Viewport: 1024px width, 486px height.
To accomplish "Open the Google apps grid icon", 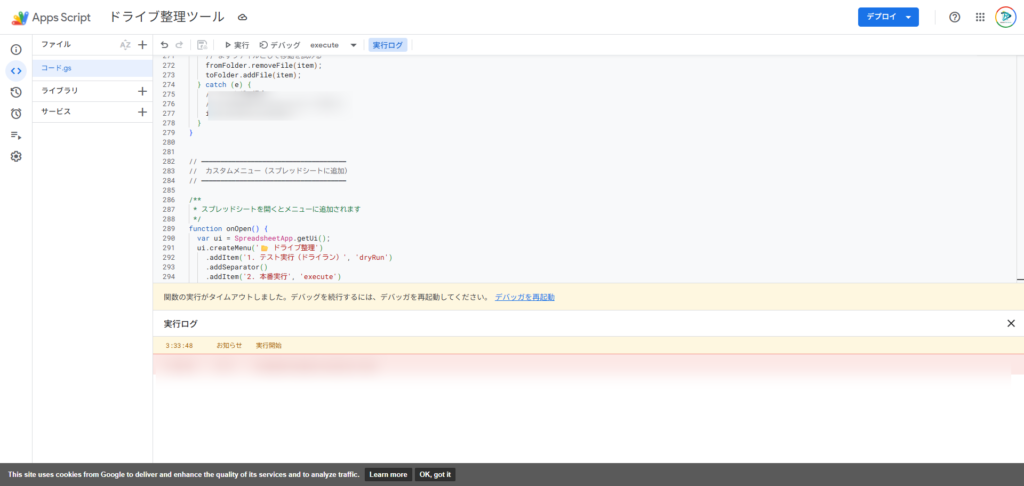I will tap(980, 18).
